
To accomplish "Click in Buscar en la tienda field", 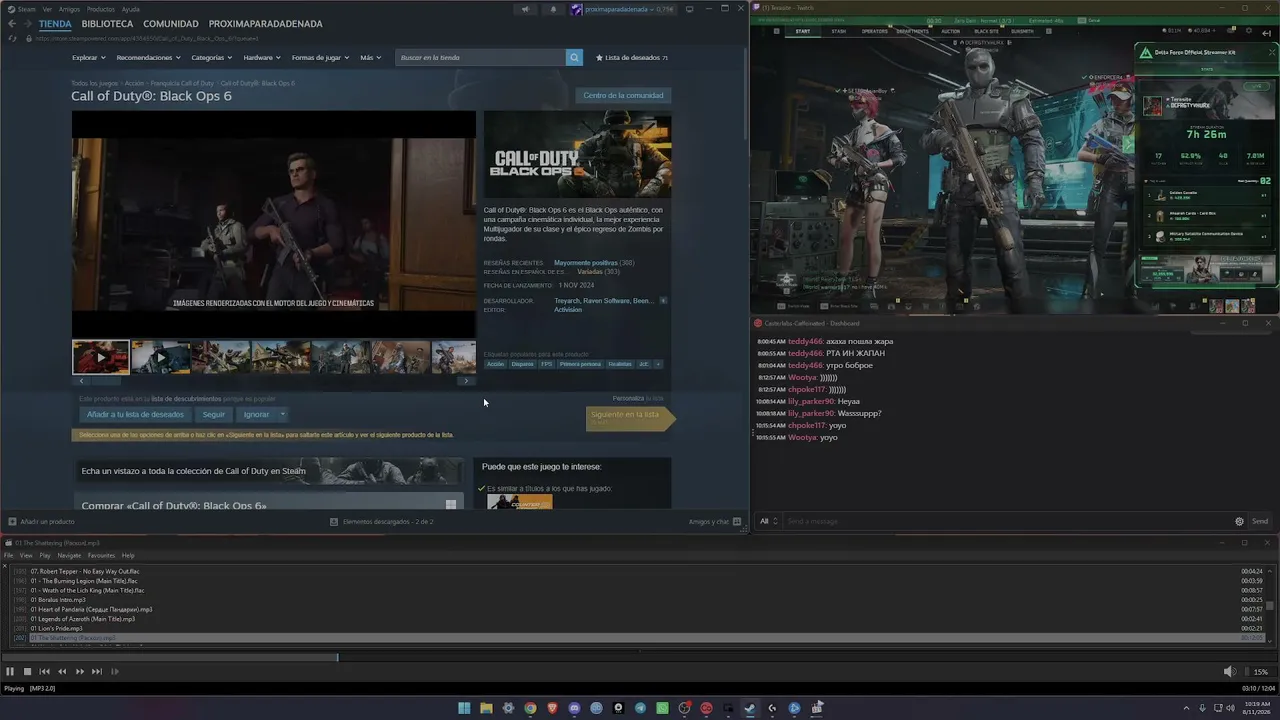I will tap(481, 57).
